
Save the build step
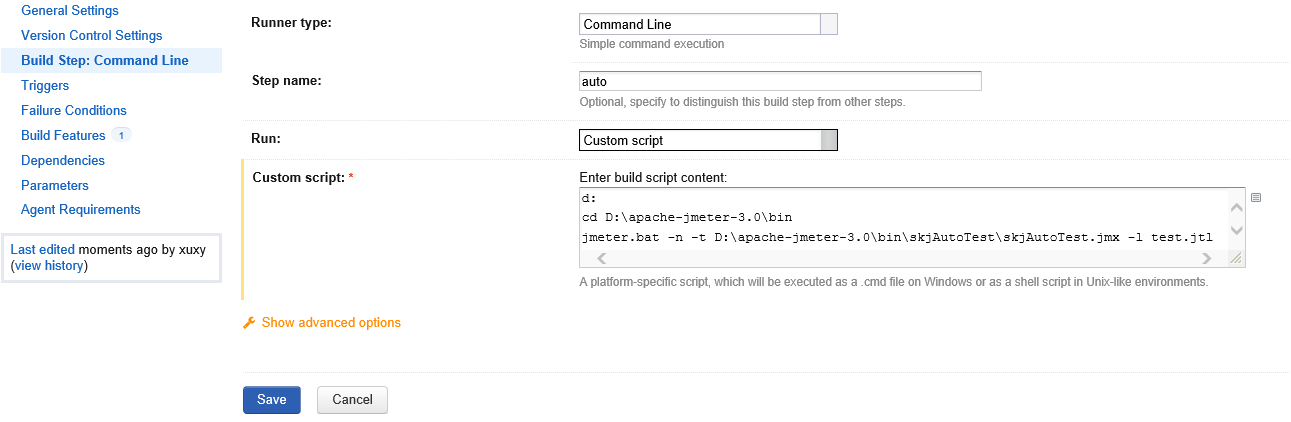272,400
